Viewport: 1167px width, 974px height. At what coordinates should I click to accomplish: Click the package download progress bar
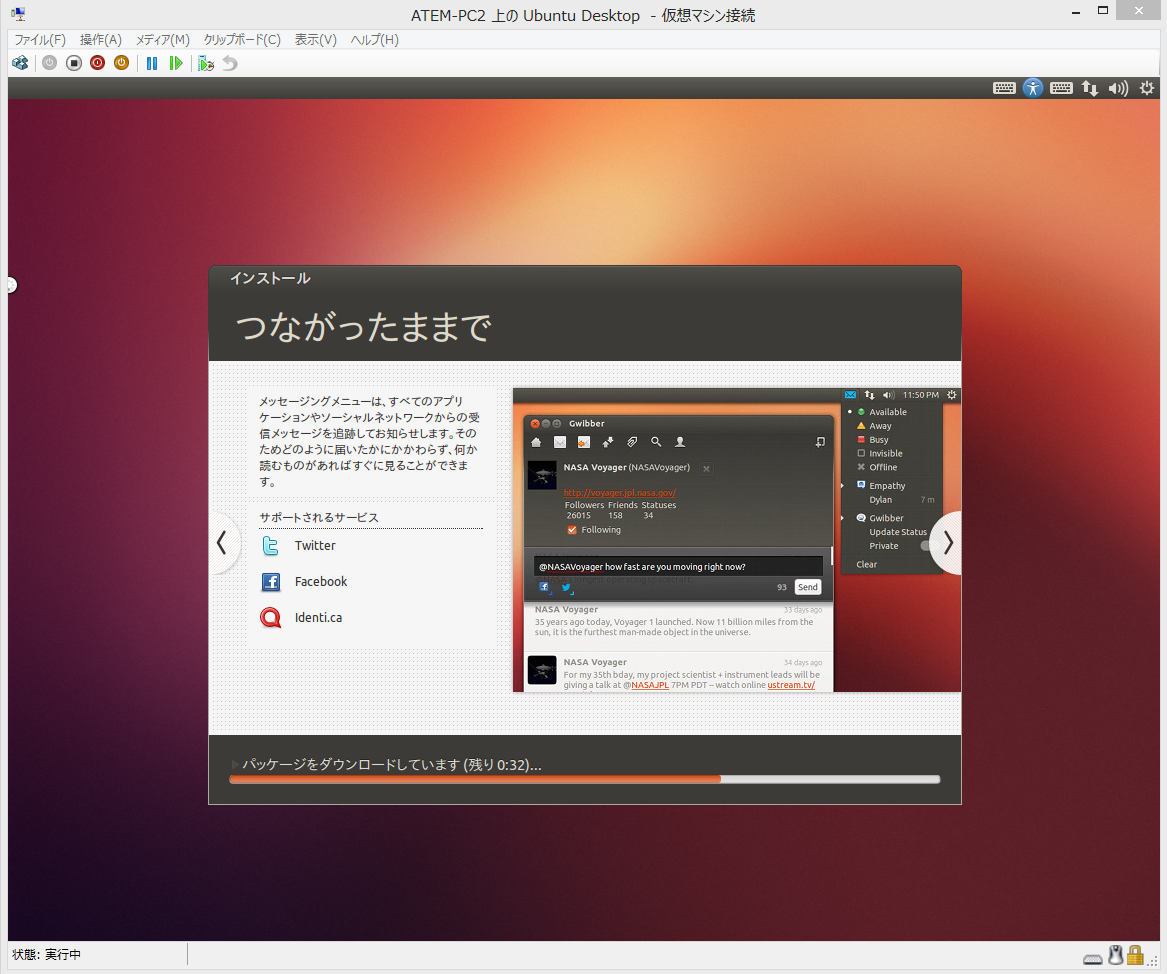pyautogui.click(x=584, y=779)
